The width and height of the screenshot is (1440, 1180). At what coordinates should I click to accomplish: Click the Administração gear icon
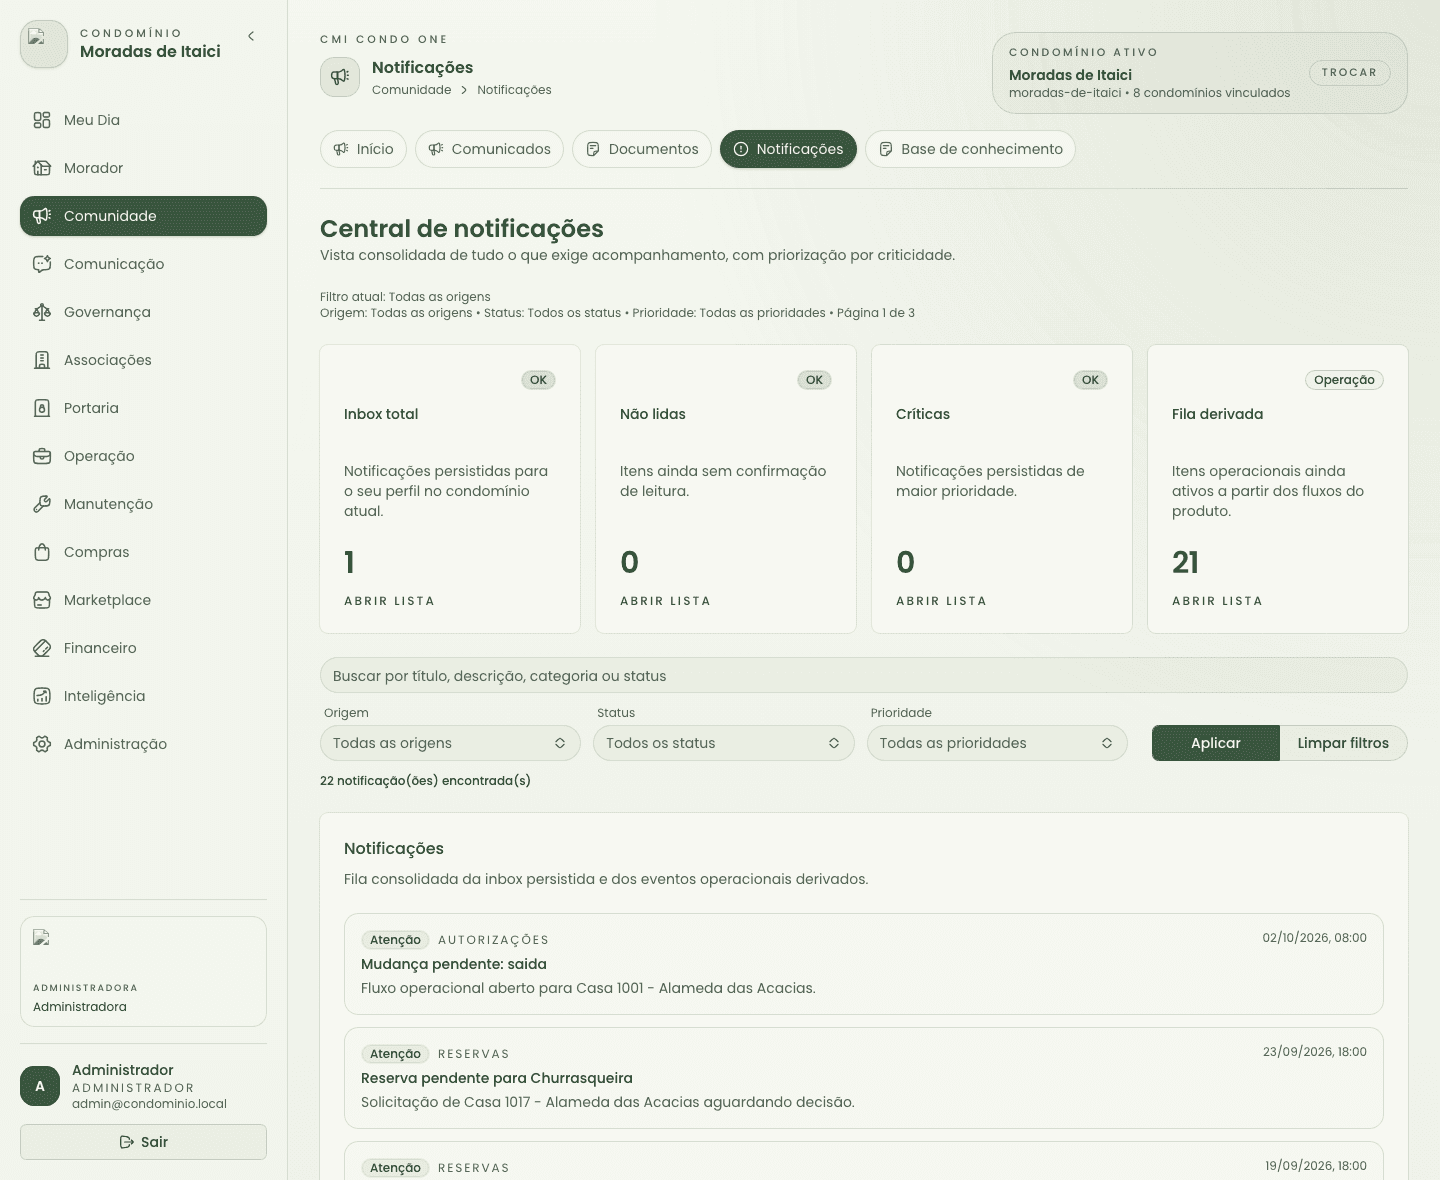pyautogui.click(x=42, y=744)
